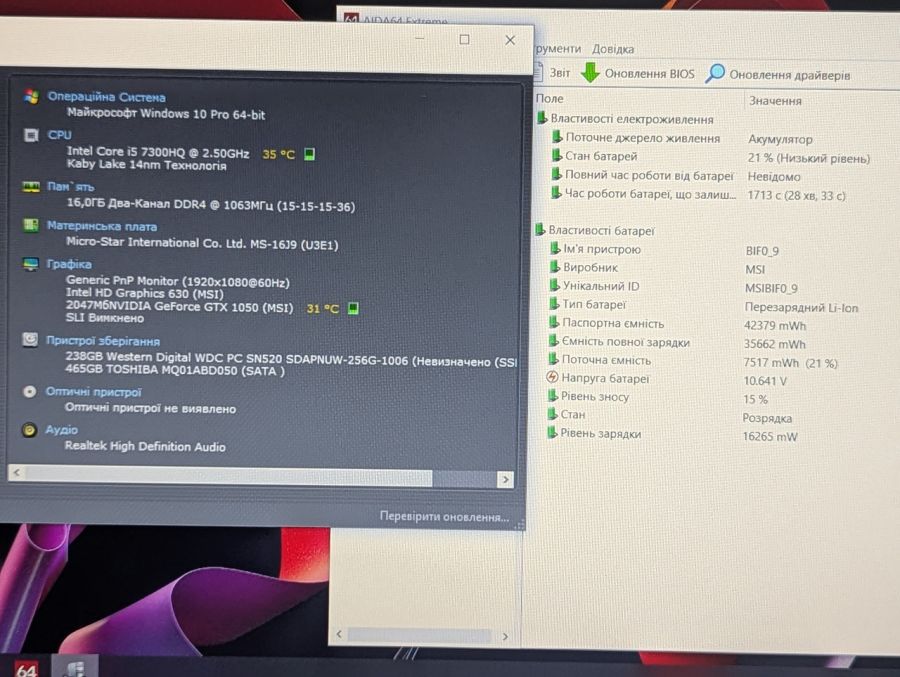900x677 pixels.
Task: Click the icon beside Ім'я пристрою row
Action: point(554,249)
